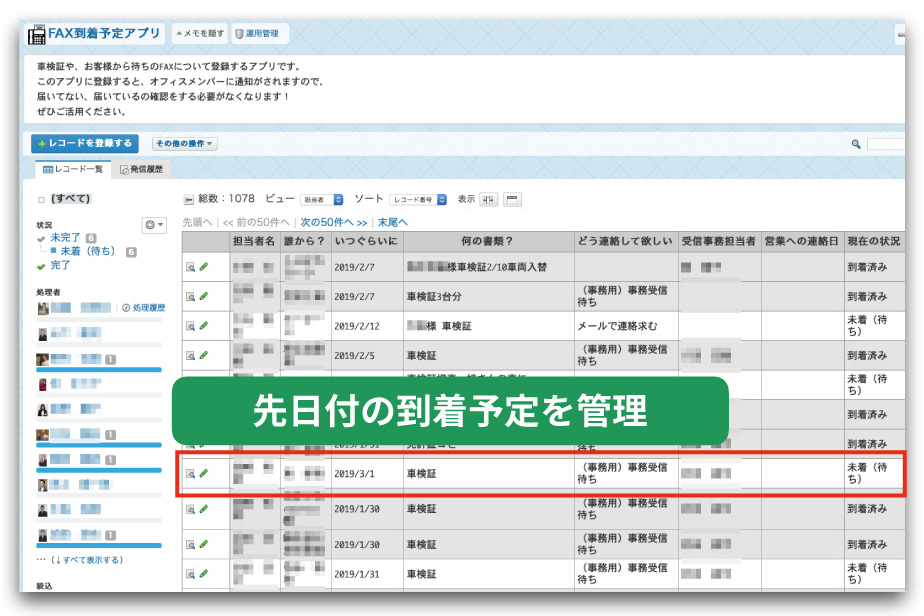Image resolution: width=924 pixels, height=616 pixels.
Task: Edit the first 2019/2/7 record with pencil
Action: point(204,267)
